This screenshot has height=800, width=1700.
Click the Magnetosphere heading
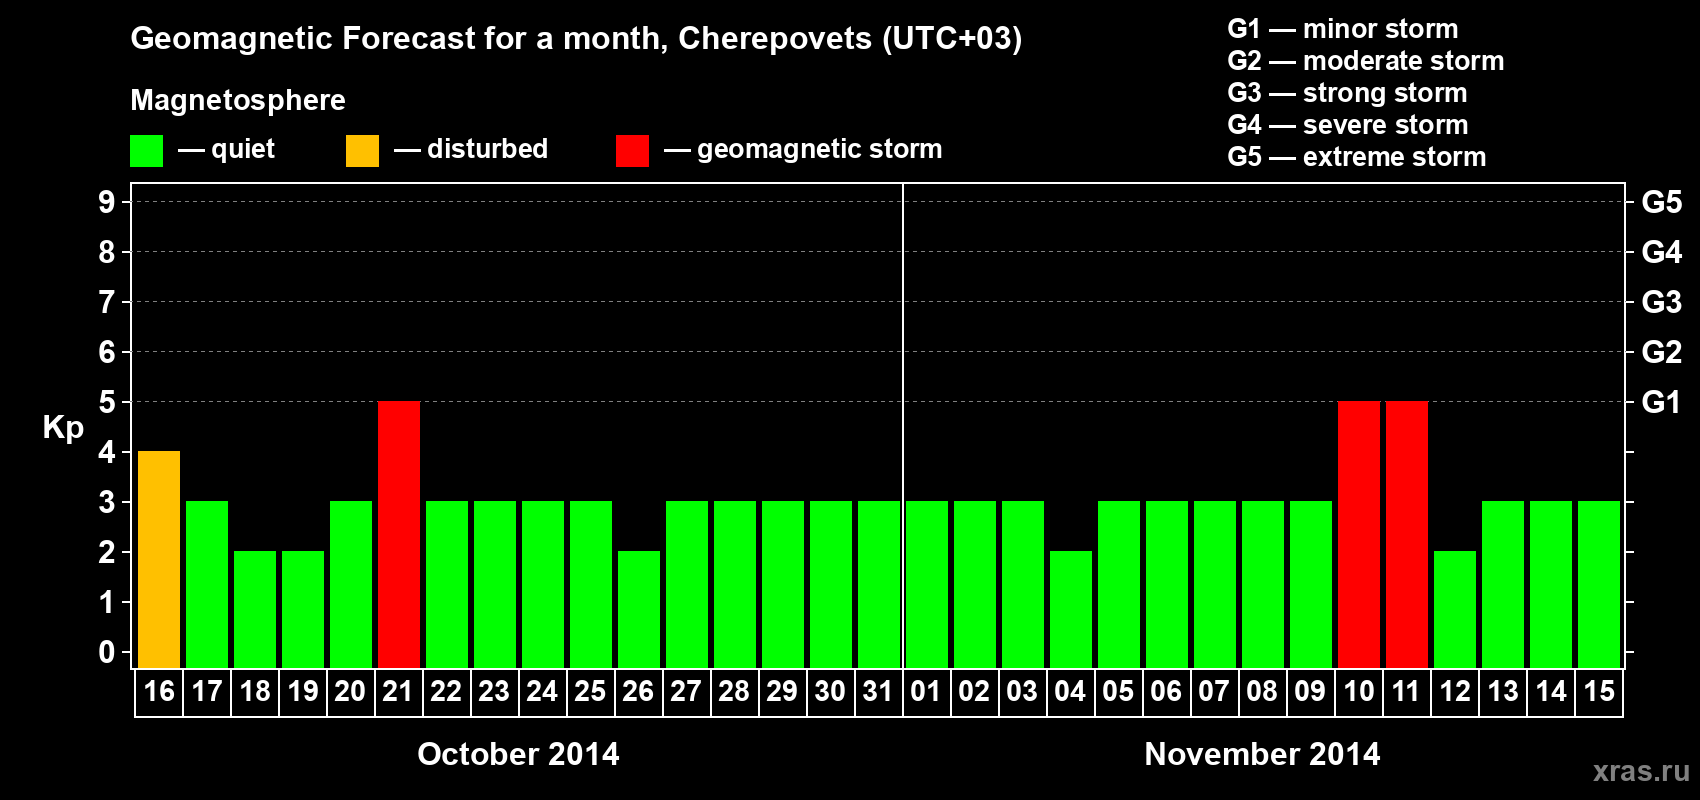(238, 100)
